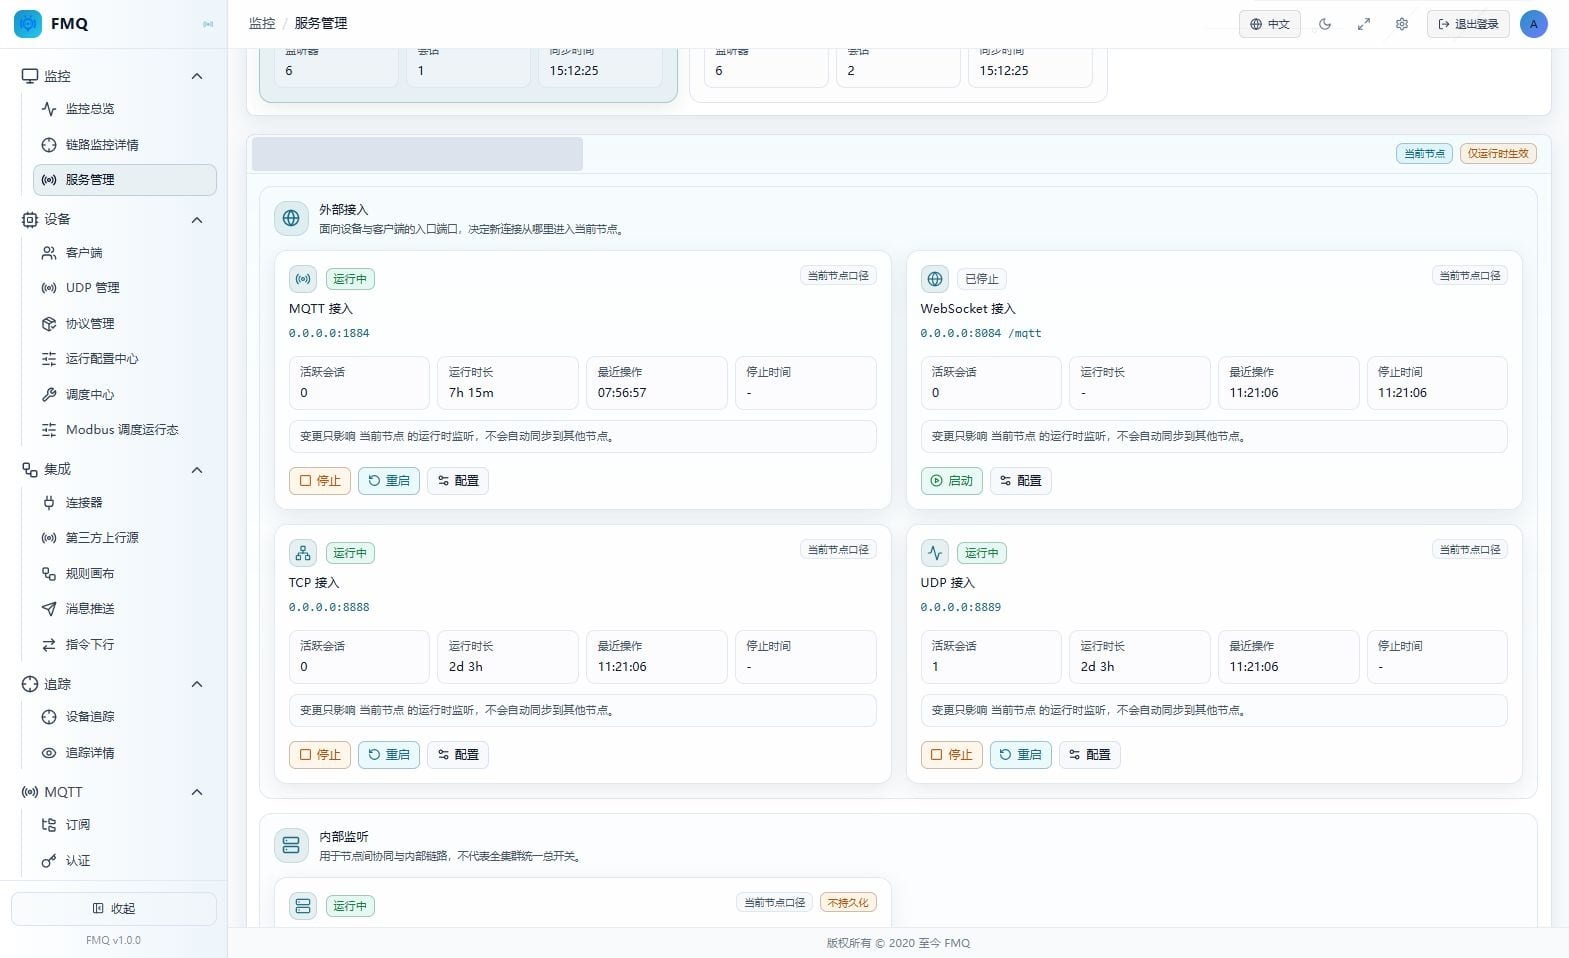The image size is (1569, 958).
Task: Open 链路监控详情 in the sidebar
Action: coord(125,144)
